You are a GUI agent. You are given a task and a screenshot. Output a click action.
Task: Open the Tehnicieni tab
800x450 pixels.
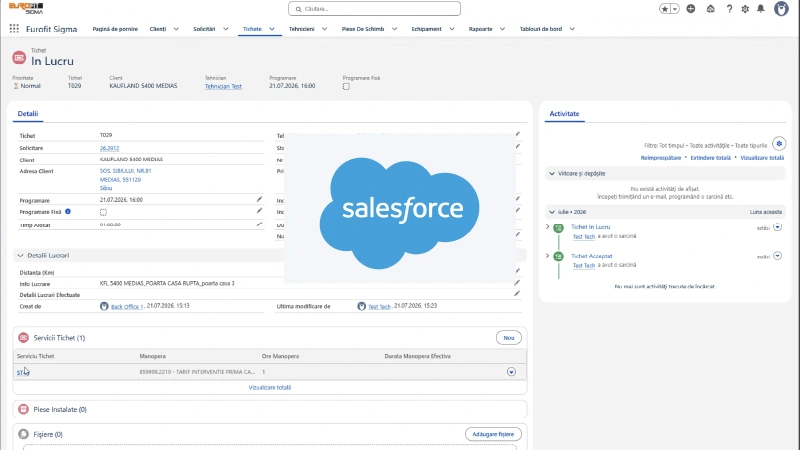(302, 29)
